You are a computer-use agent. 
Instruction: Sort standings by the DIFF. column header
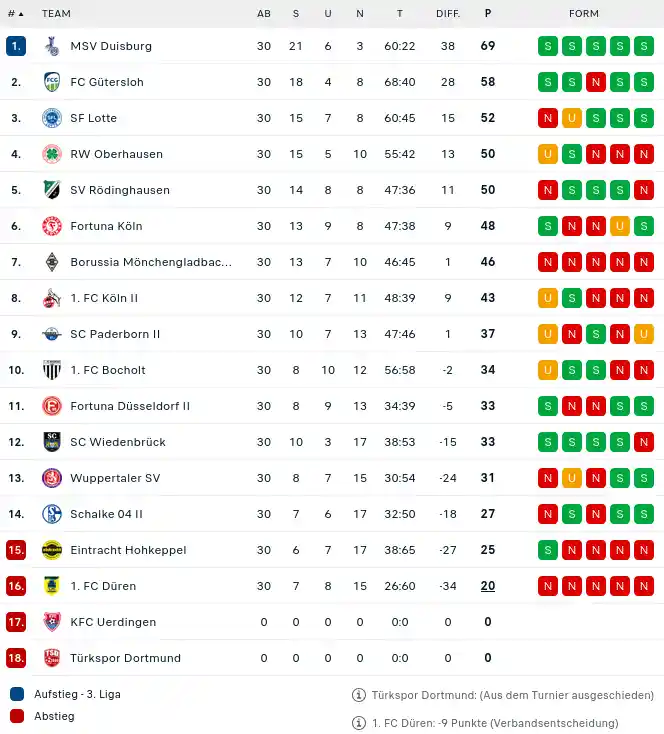click(x=448, y=14)
